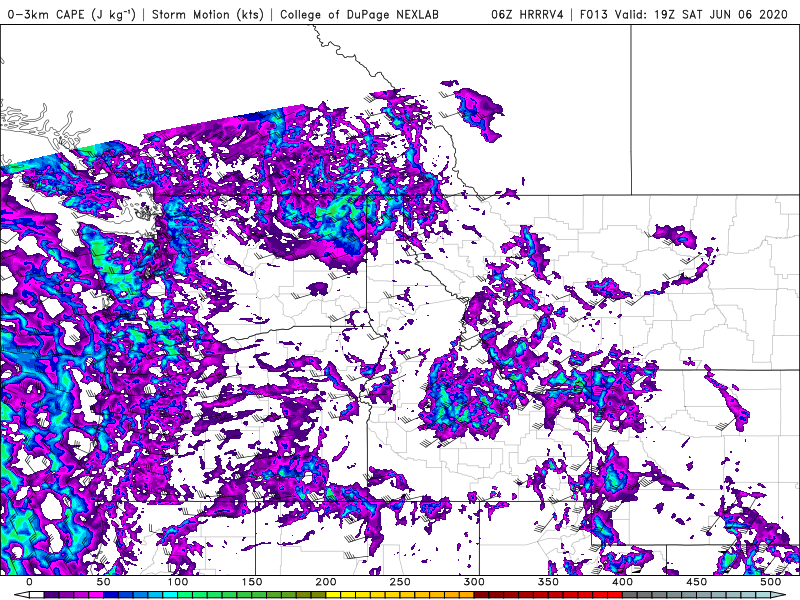Click the 'Storm Motion (kts)' title text

208,14
